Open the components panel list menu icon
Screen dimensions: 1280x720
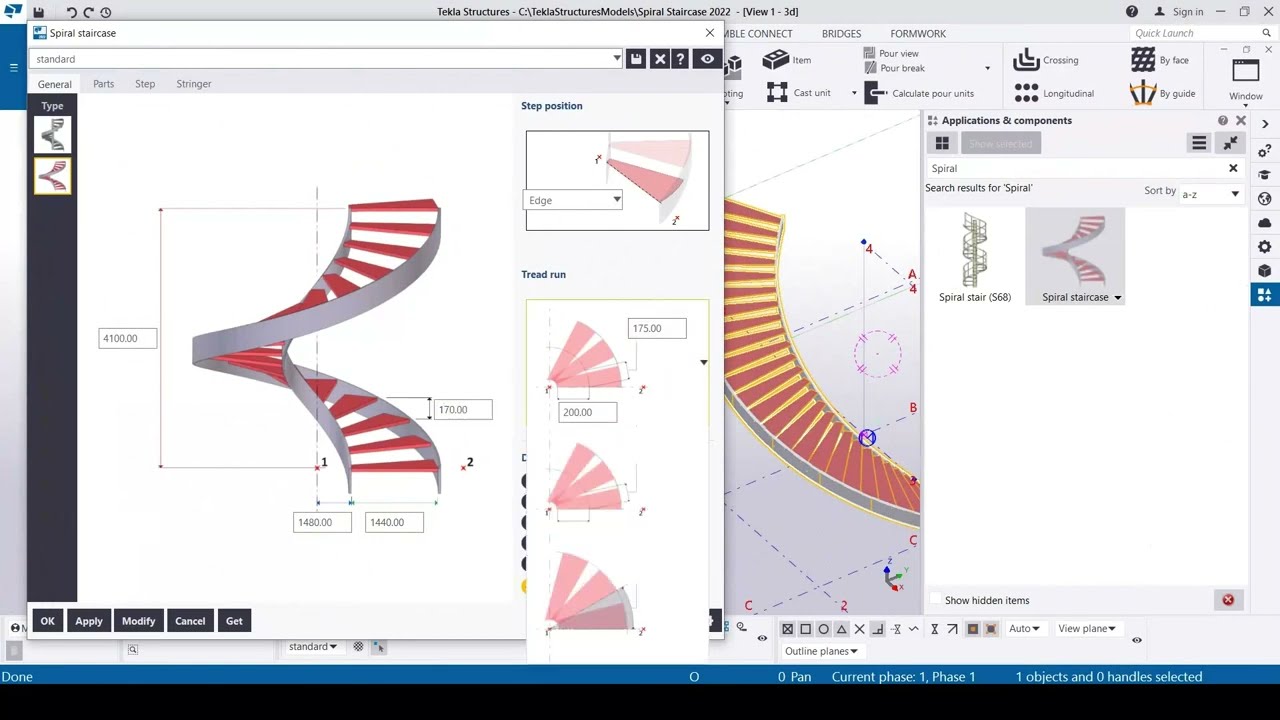(1199, 144)
